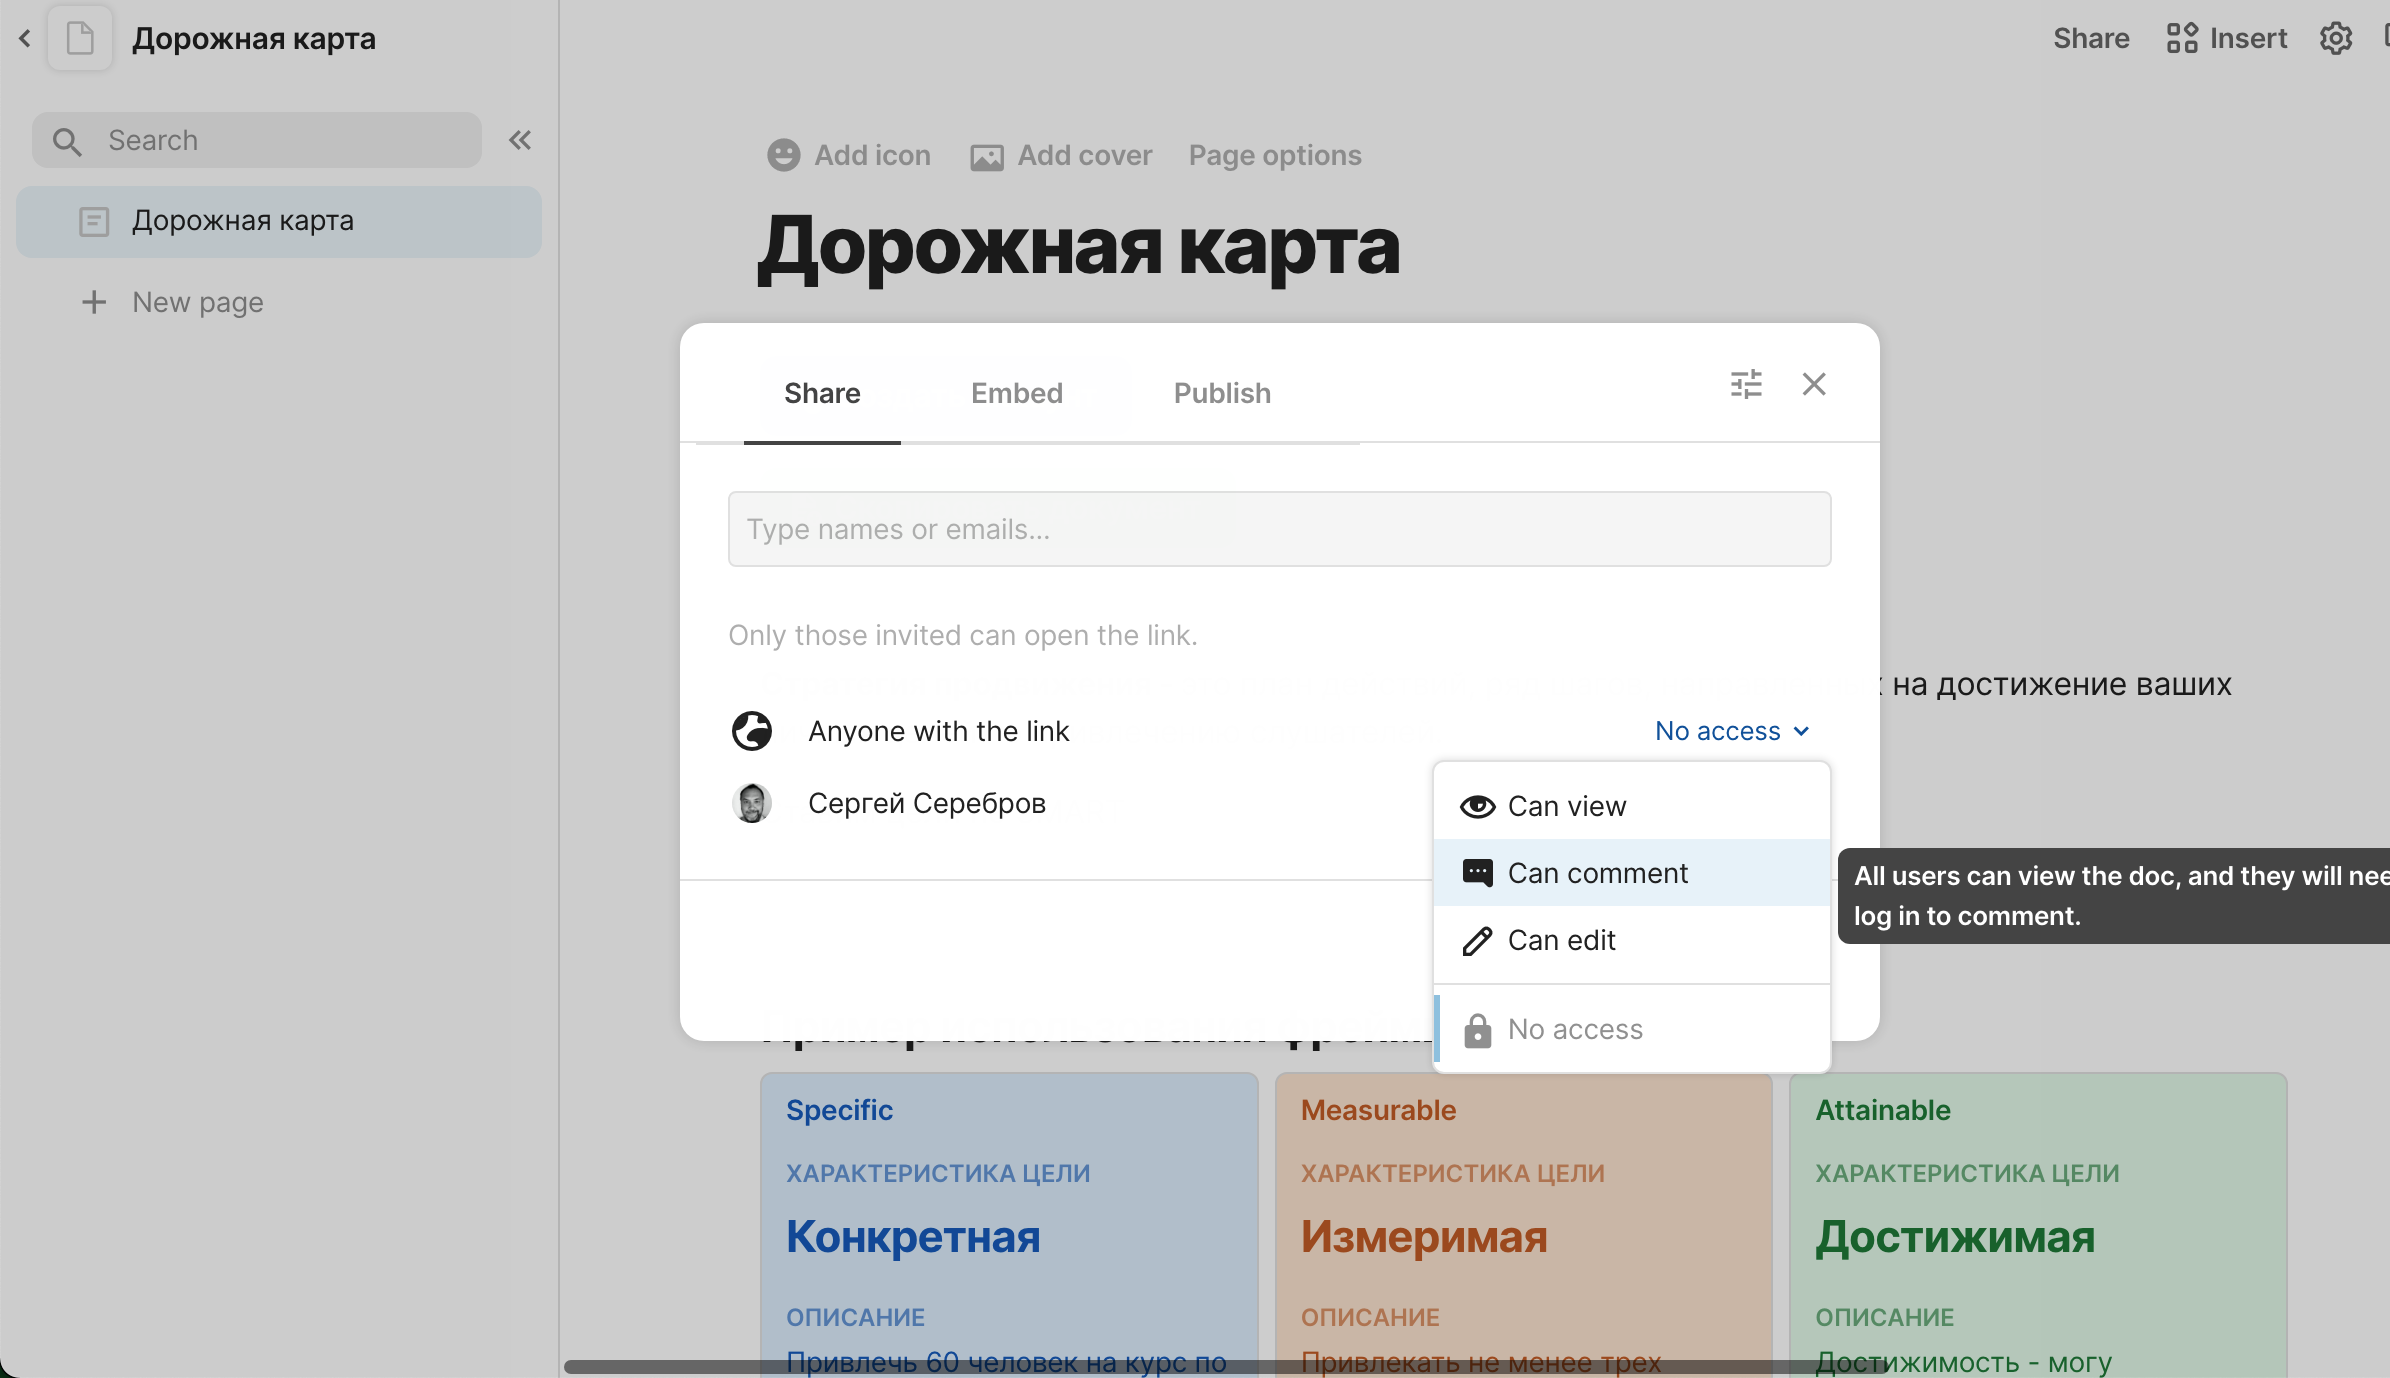Click in Type names or emails field
The image size is (2390, 1378).
pos(1279,529)
